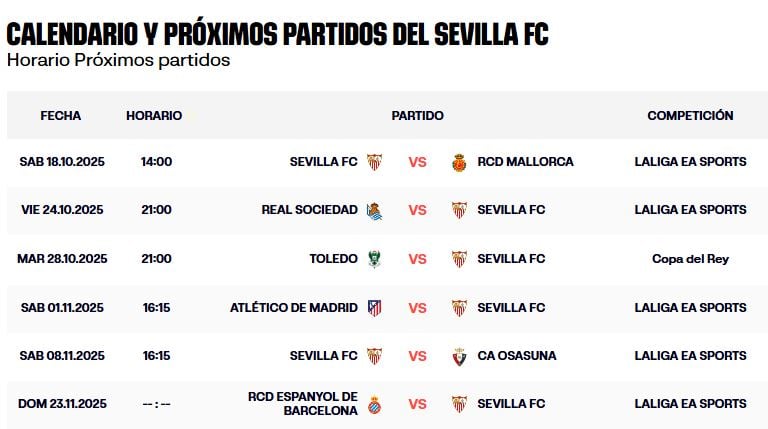Open the ATLÉTICO DE MADRID team link
Screen dimensions: 768x429
point(293,307)
